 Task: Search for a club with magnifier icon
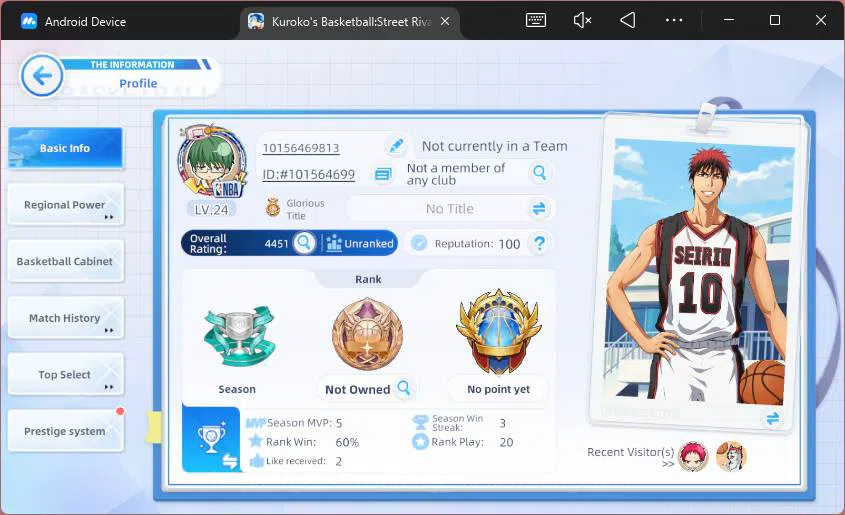pyautogui.click(x=539, y=173)
